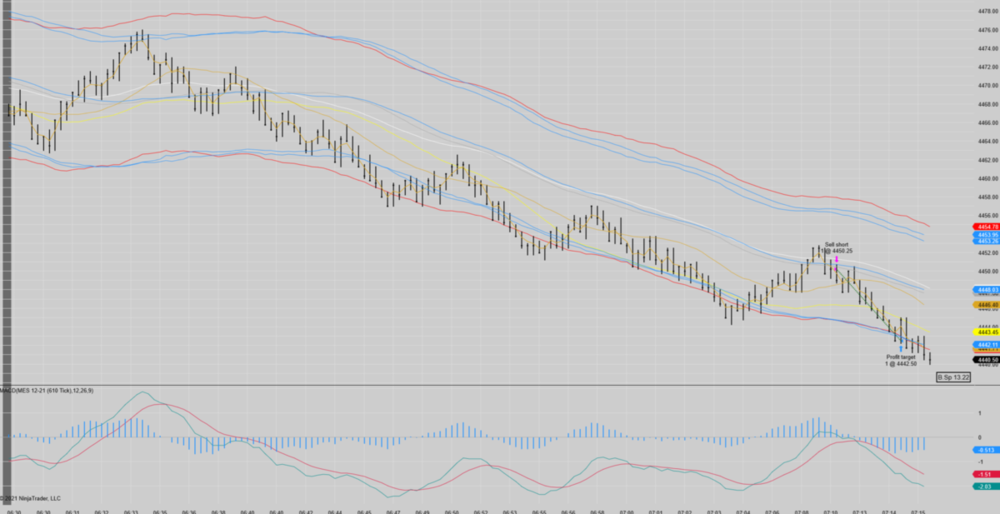Viewport: 1000px width, 514px height.
Task: Select the MACD indicator title label
Action: [48, 390]
